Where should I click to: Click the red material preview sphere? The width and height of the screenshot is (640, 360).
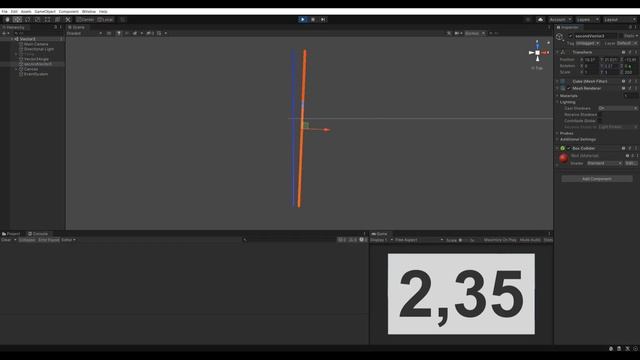click(x=564, y=158)
